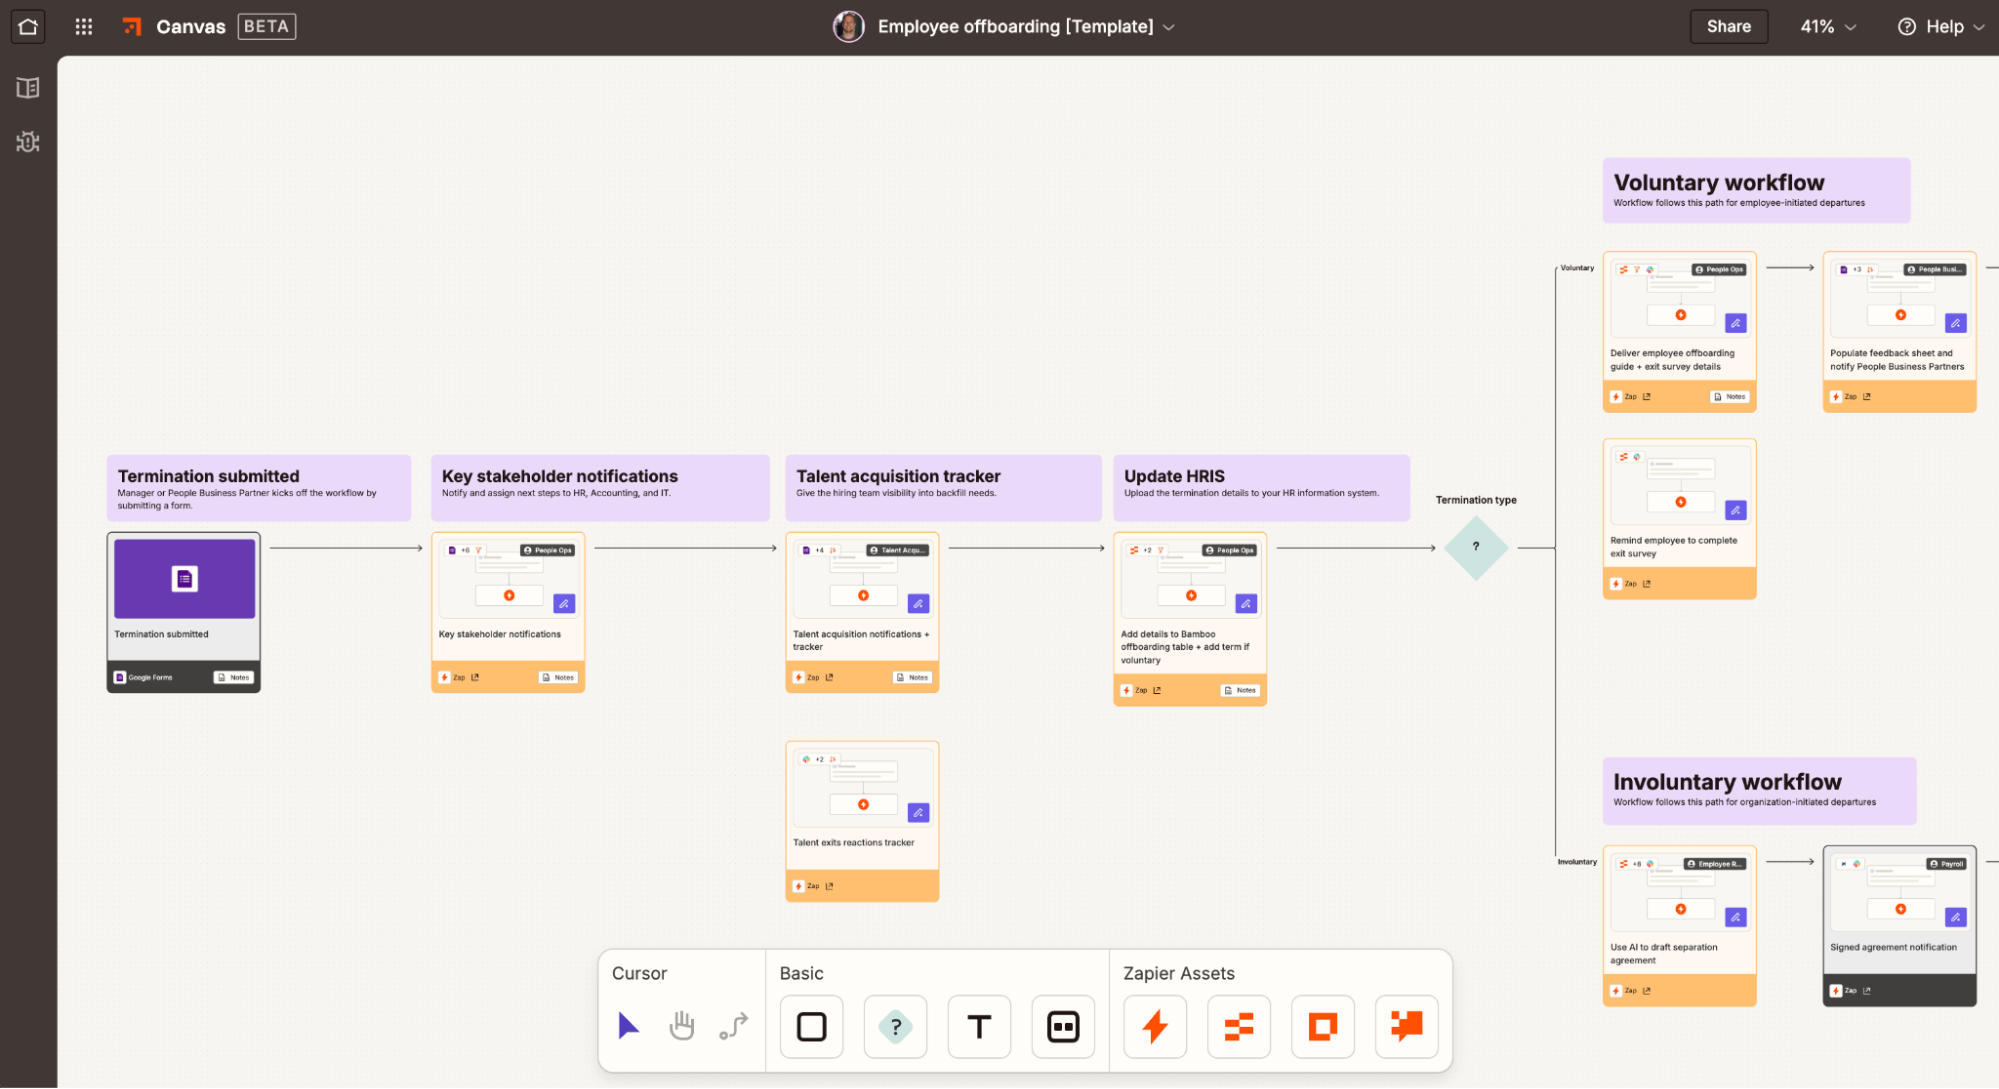1999x1089 pixels.
Task: Open the 41% zoom level dropdown
Action: click(1826, 26)
